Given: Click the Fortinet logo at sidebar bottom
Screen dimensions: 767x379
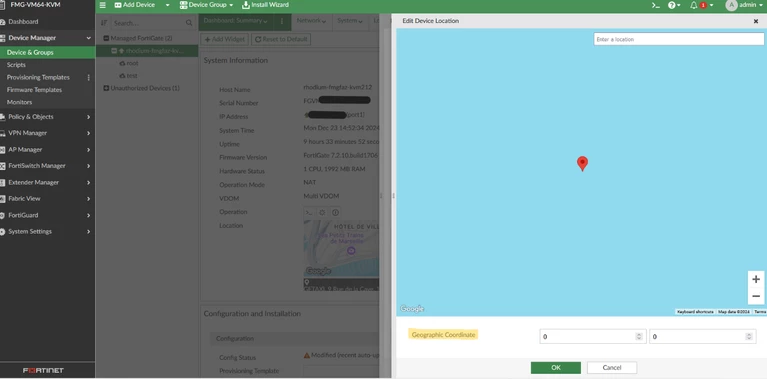Looking at the screenshot, I should click(43, 371).
